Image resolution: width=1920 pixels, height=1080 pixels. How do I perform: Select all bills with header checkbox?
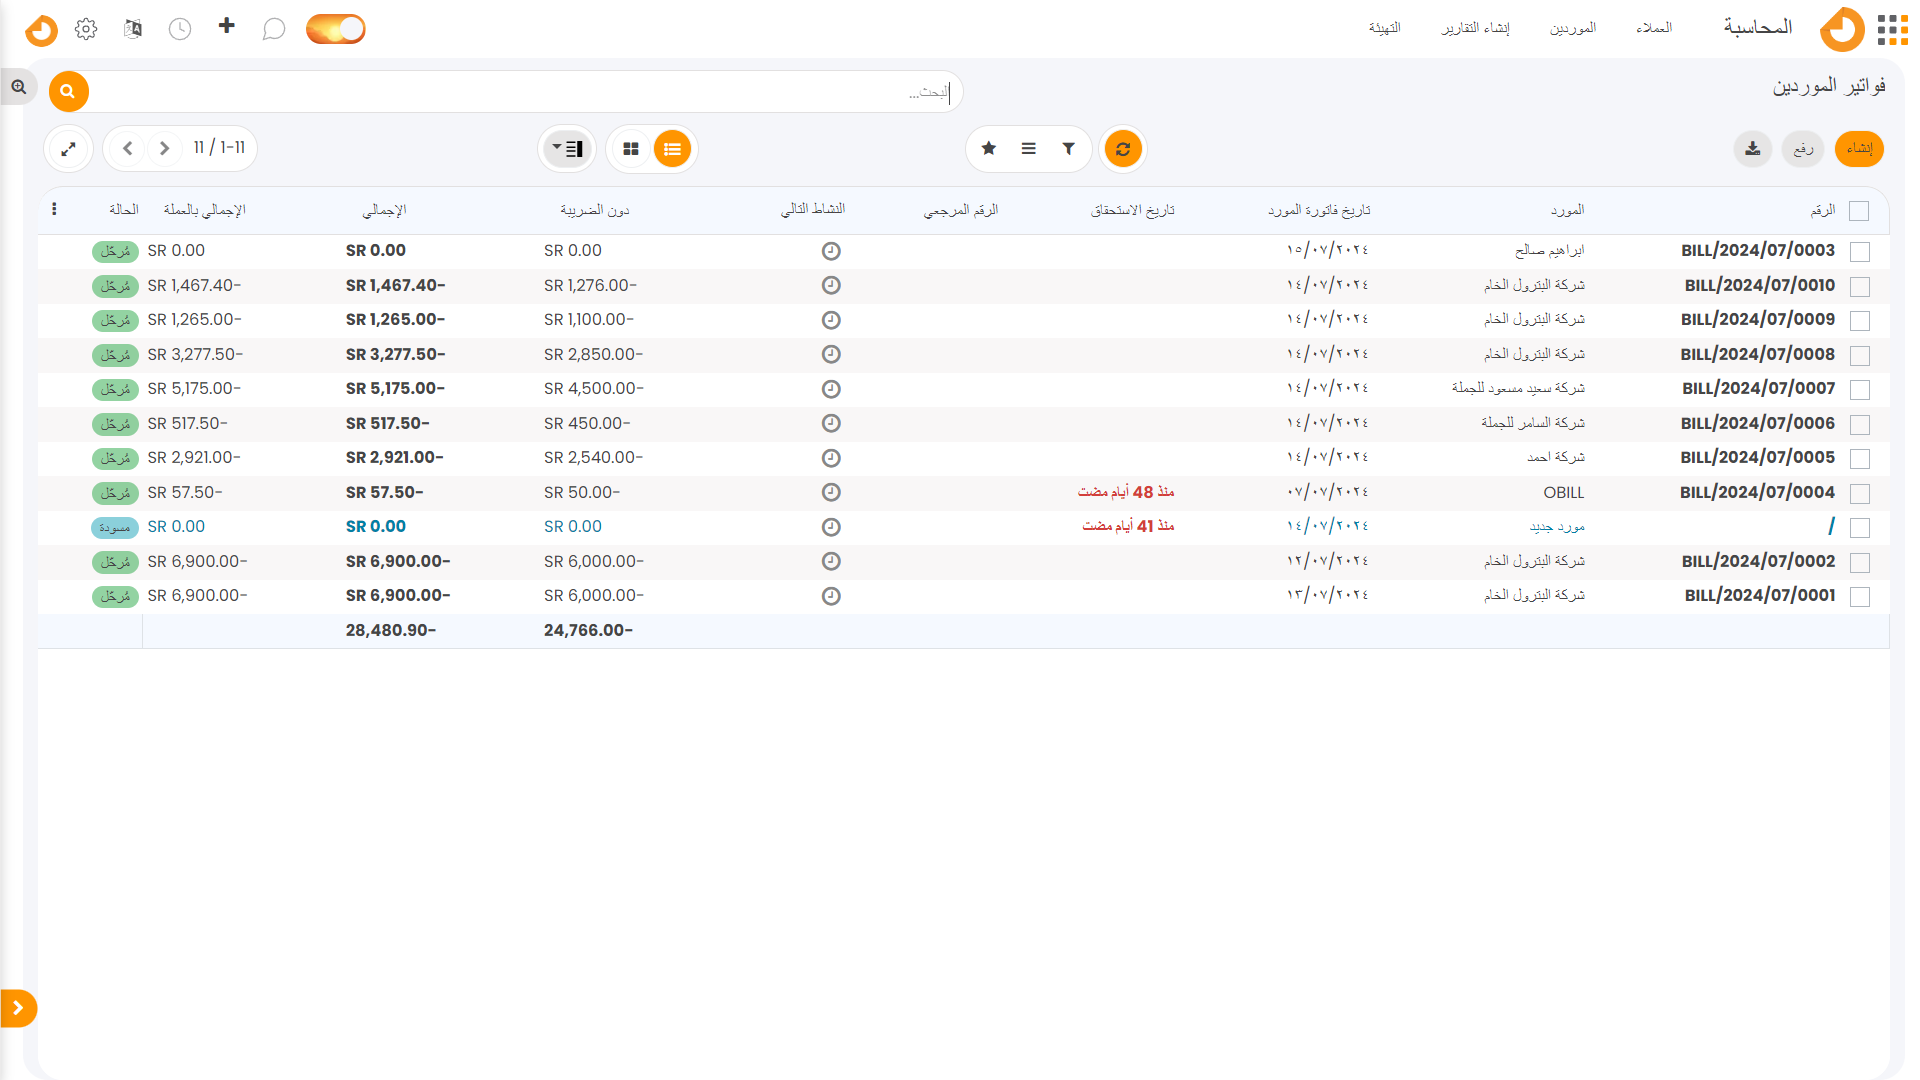tap(1859, 211)
